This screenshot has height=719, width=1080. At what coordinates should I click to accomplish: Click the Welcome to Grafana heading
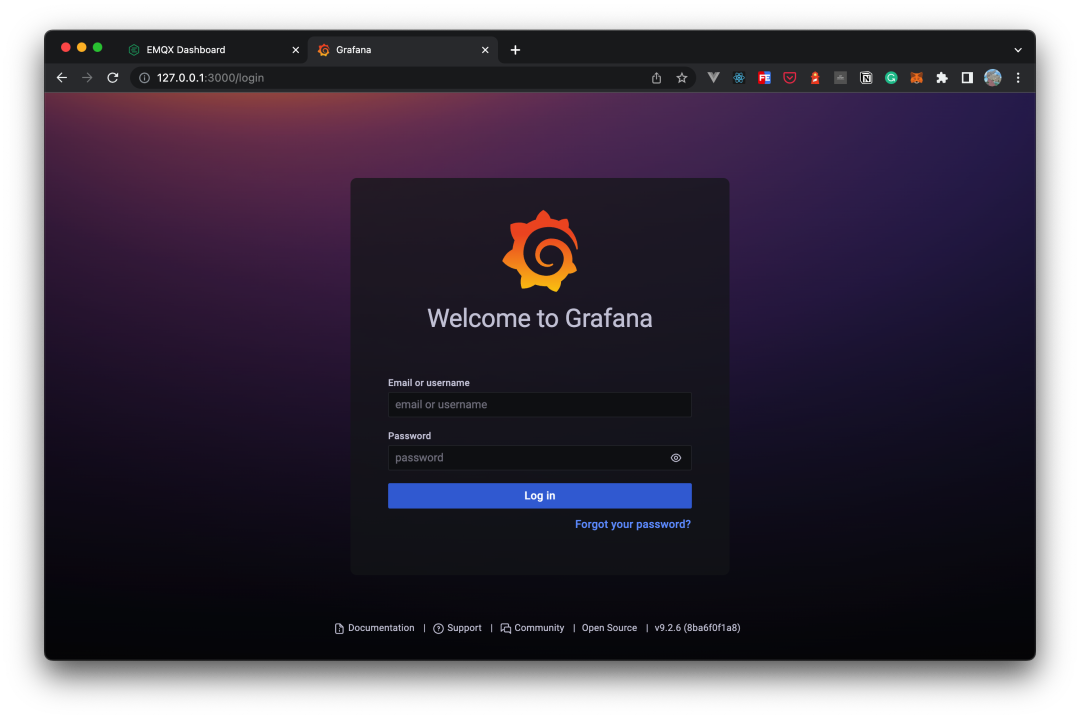[539, 318]
